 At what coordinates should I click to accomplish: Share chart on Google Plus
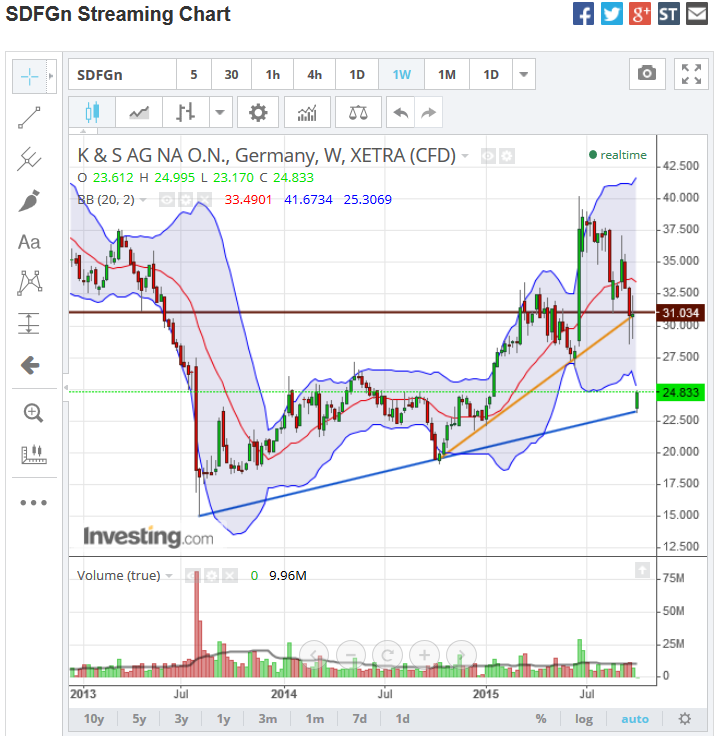click(640, 14)
